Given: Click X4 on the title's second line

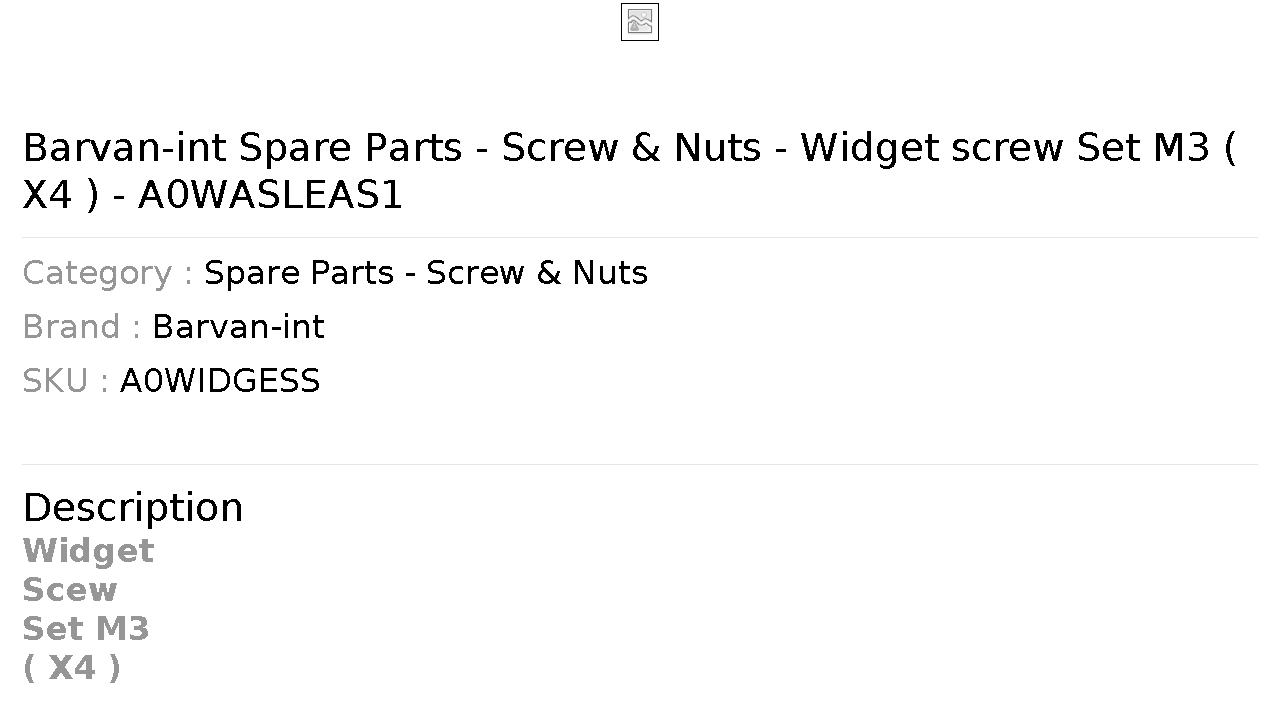Looking at the screenshot, I should [x=48, y=196].
